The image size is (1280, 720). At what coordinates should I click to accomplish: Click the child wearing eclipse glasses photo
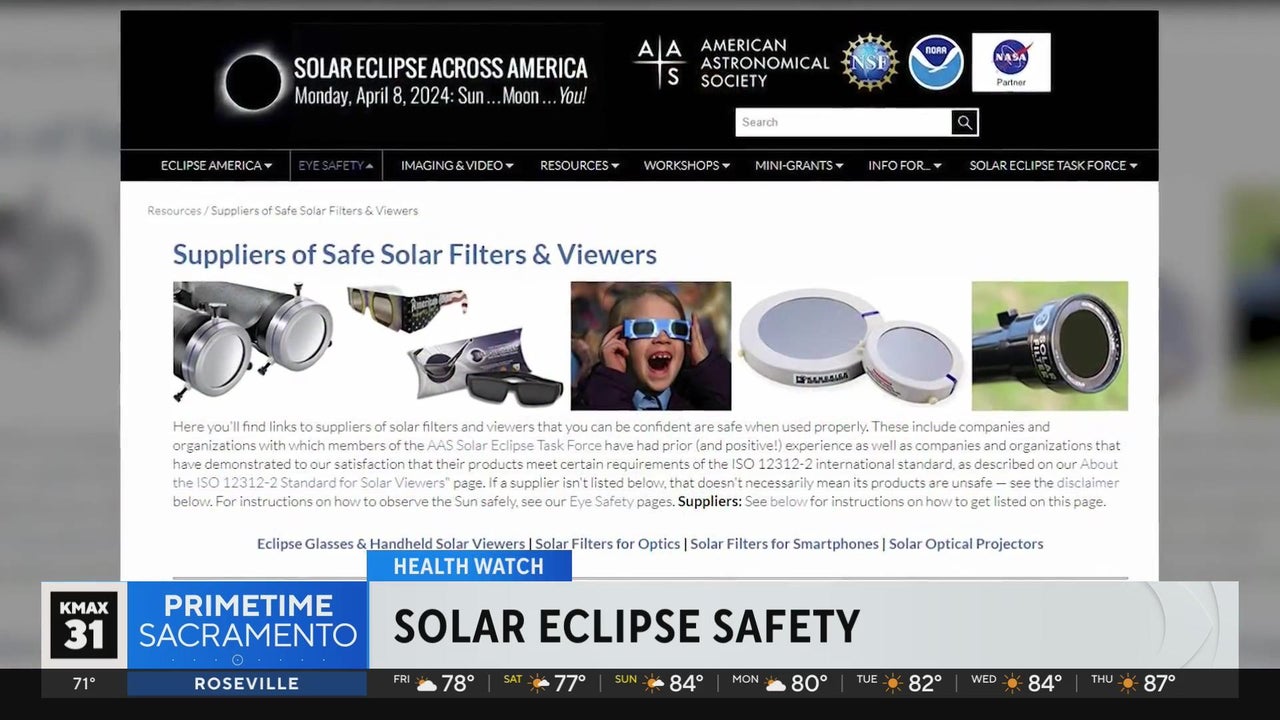click(650, 346)
